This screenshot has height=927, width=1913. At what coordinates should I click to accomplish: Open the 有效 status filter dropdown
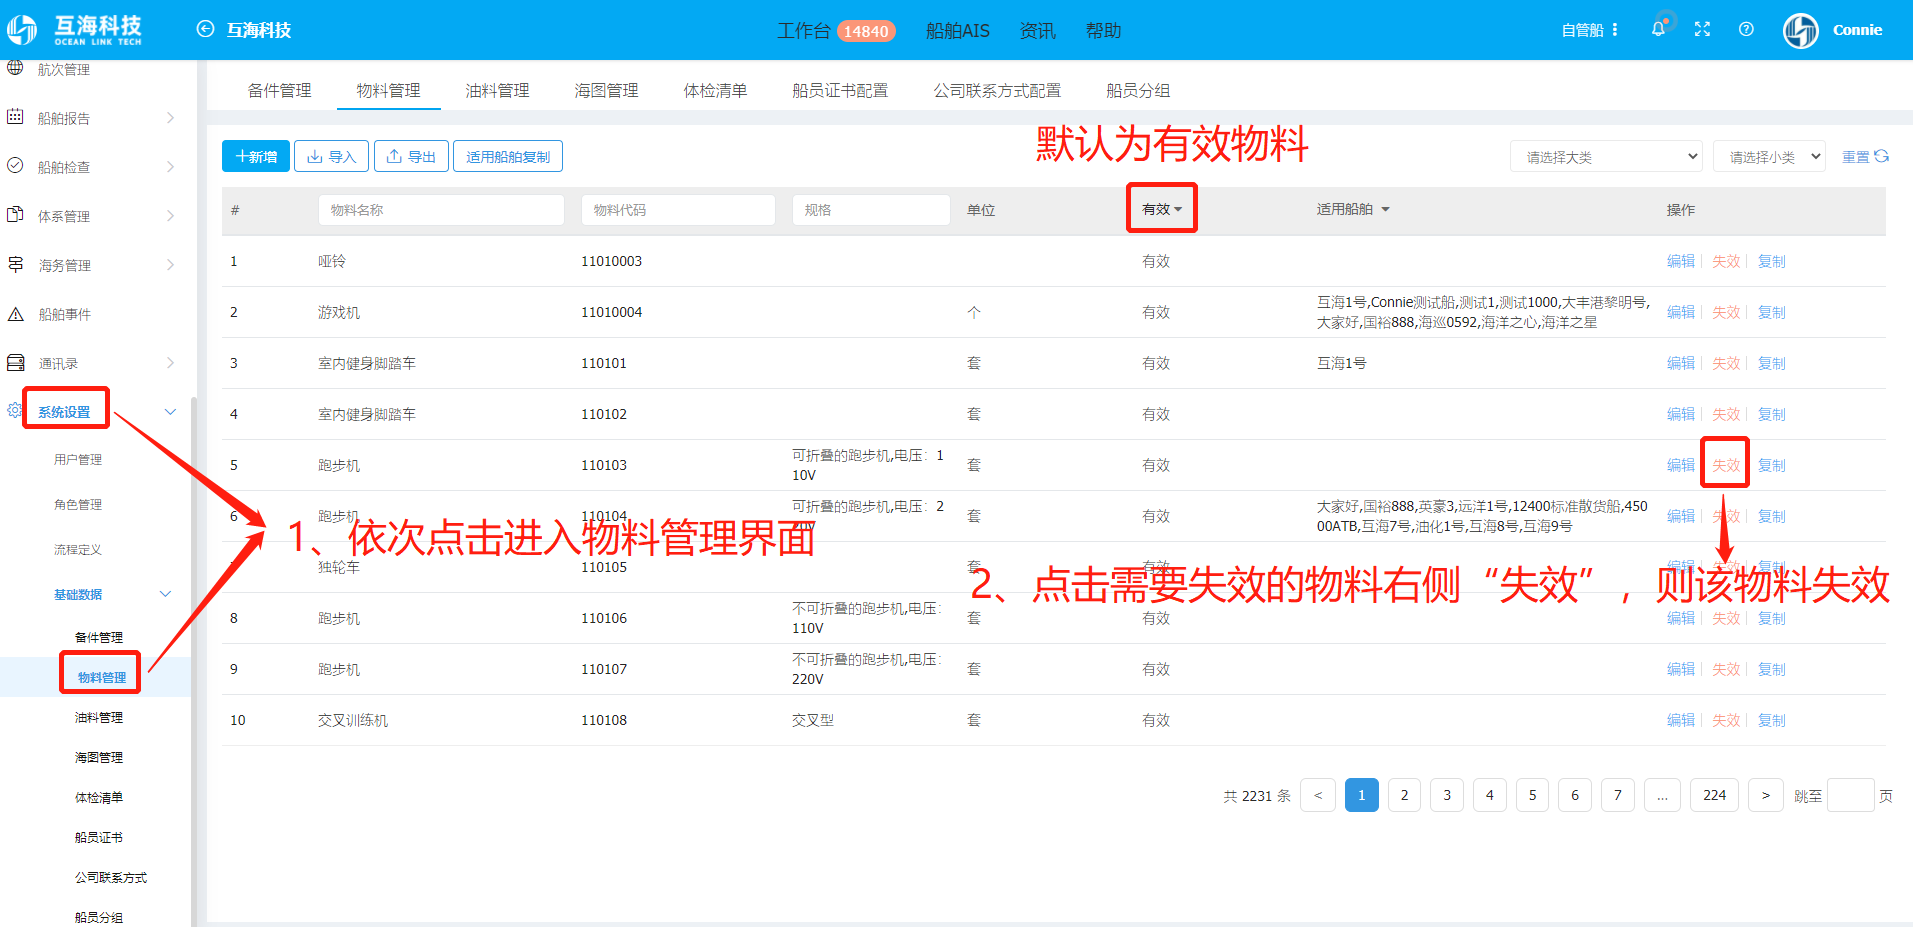(1162, 209)
